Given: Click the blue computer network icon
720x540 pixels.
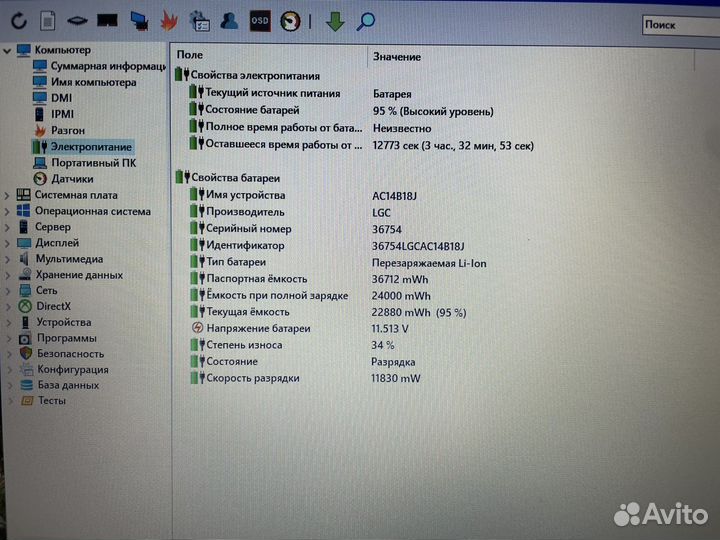Looking at the screenshot, I should click(x=139, y=21).
